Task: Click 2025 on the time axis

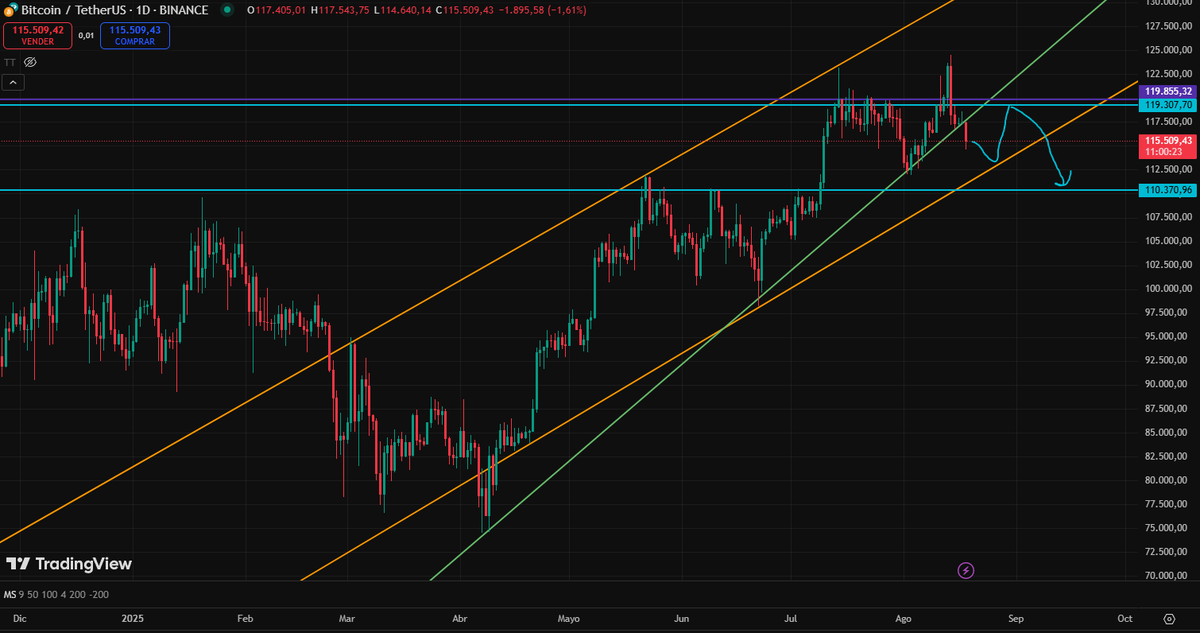Action: pos(131,618)
